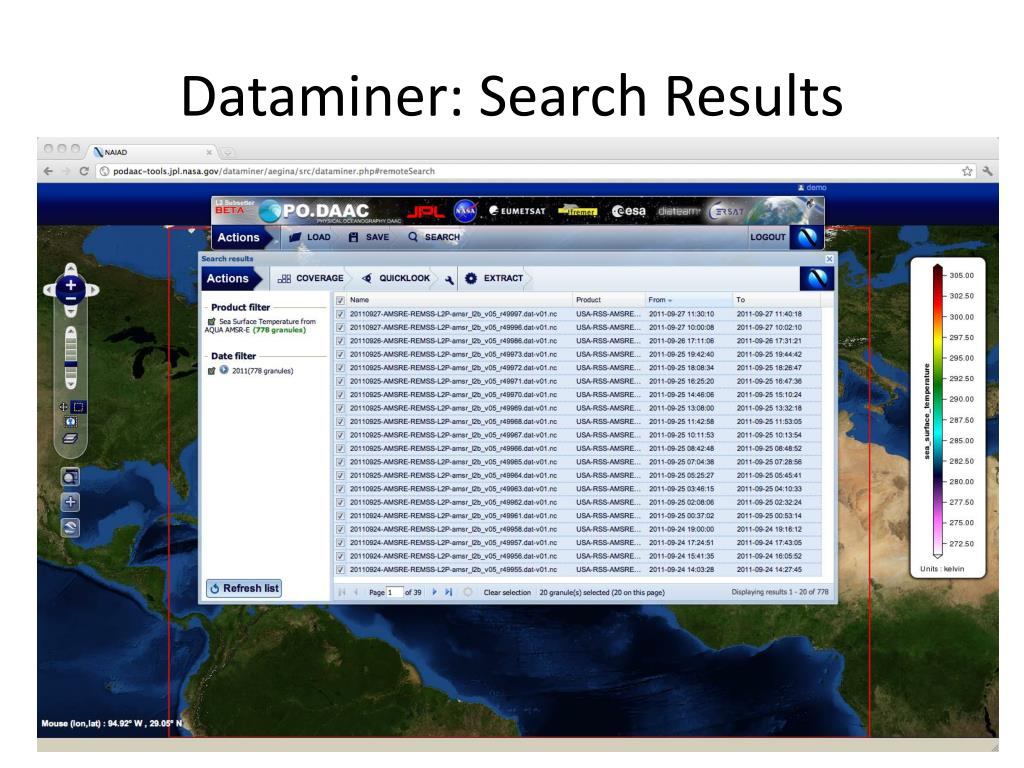Screen dimensions: 1024x768
Task: Select the NAIAD browser tab
Action: (153, 152)
